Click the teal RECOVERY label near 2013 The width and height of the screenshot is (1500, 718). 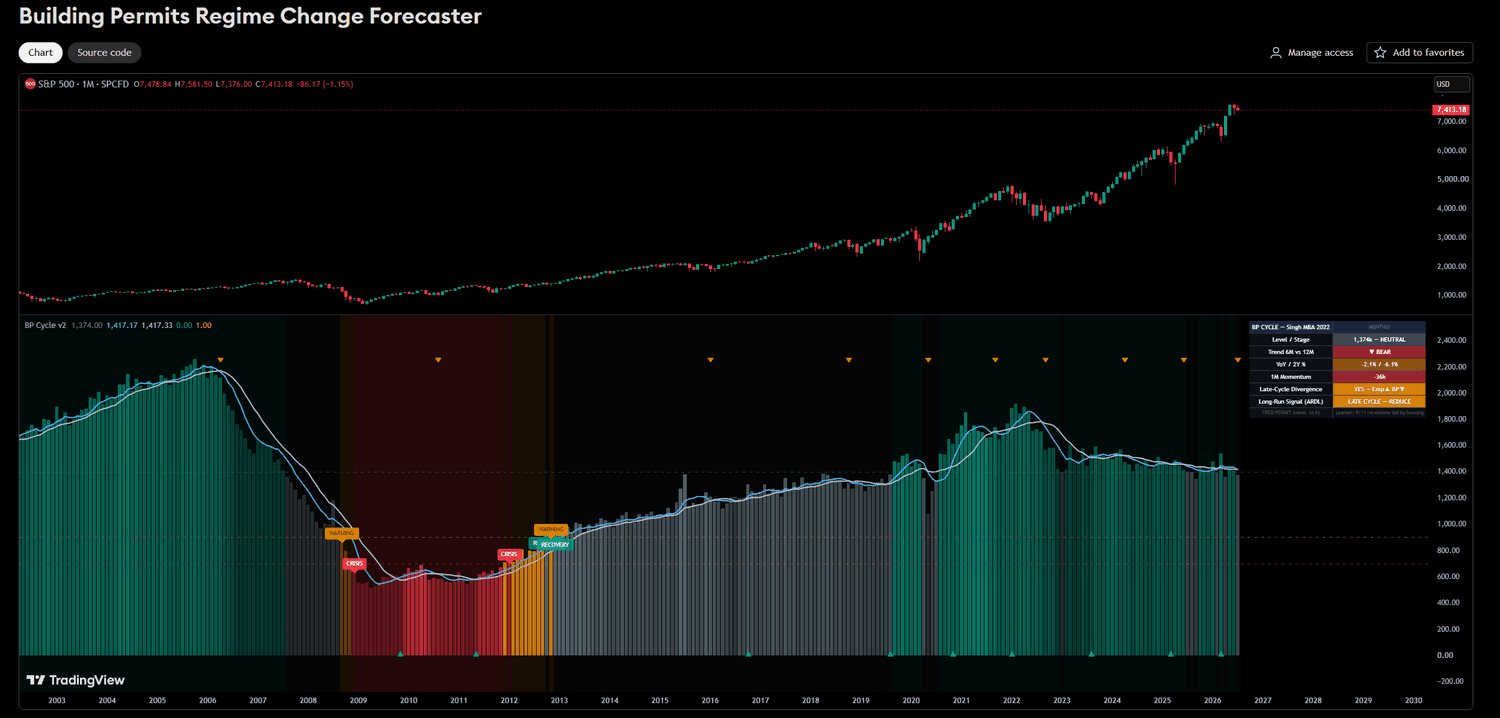pyautogui.click(x=556, y=544)
